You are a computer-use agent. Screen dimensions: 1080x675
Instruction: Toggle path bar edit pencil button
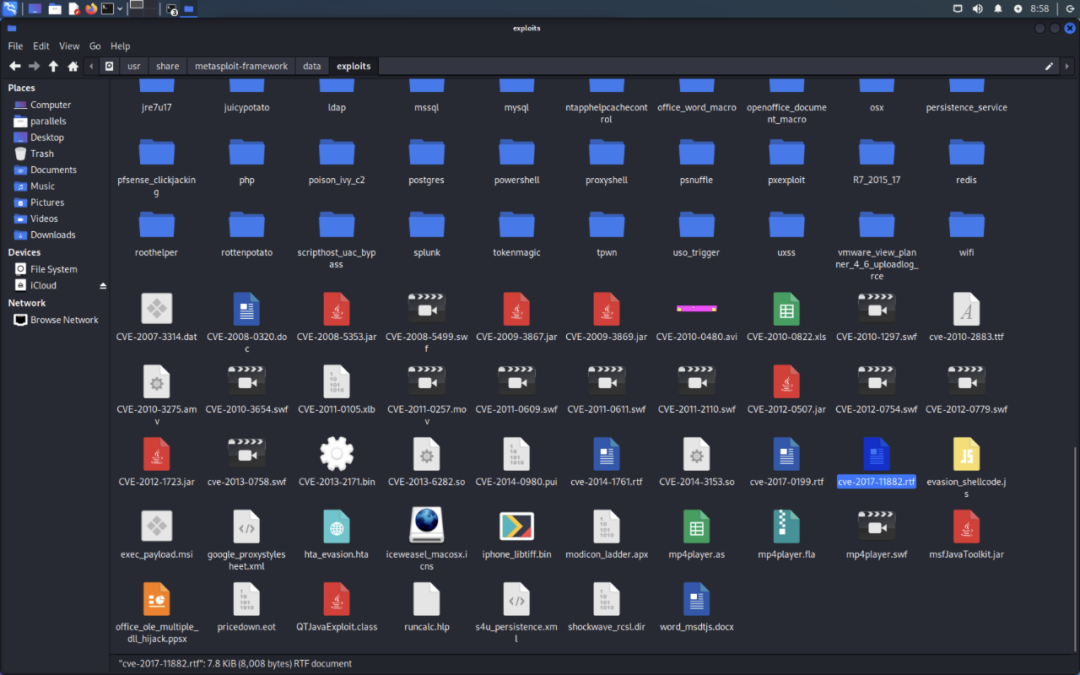1049,66
